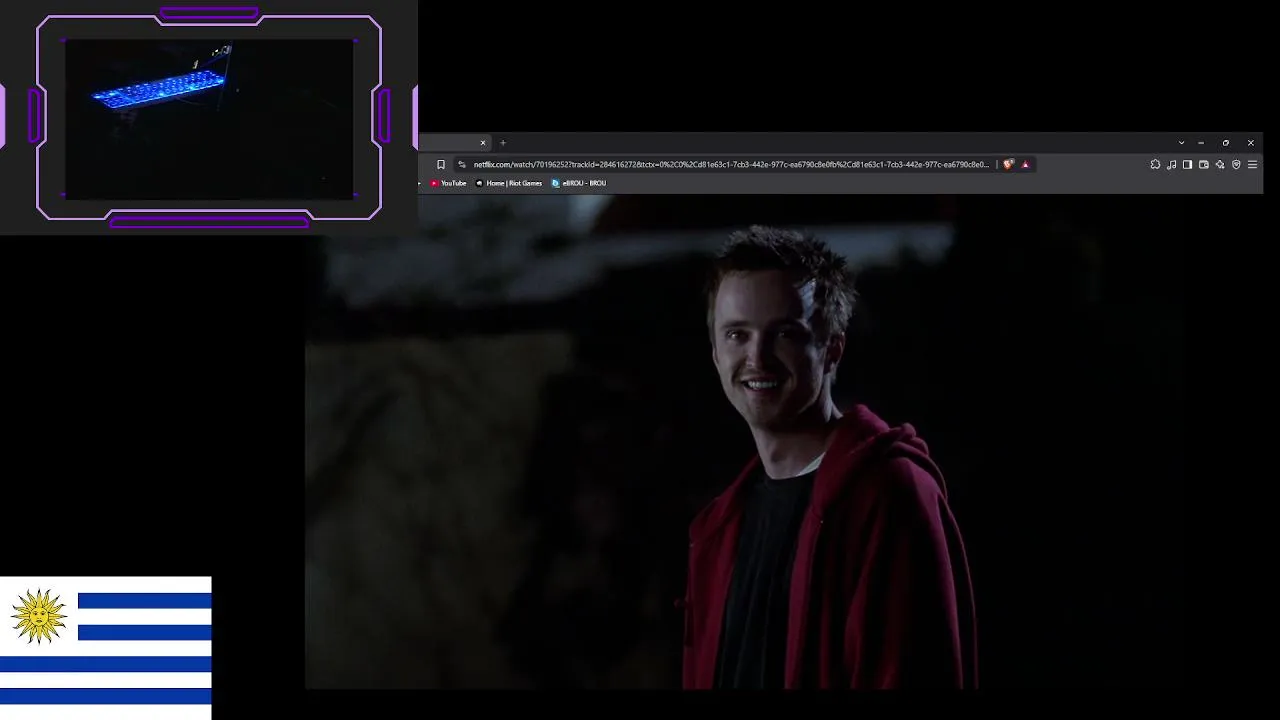Open a new browser tab
This screenshot has width=1280, height=720.
(503, 143)
